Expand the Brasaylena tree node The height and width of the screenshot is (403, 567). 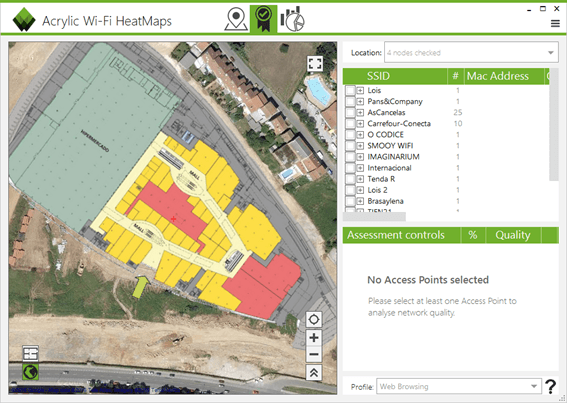coord(360,201)
